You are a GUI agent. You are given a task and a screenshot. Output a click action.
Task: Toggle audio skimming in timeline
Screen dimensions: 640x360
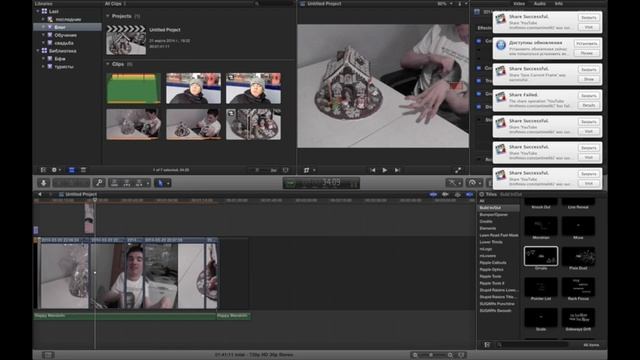pos(445,194)
